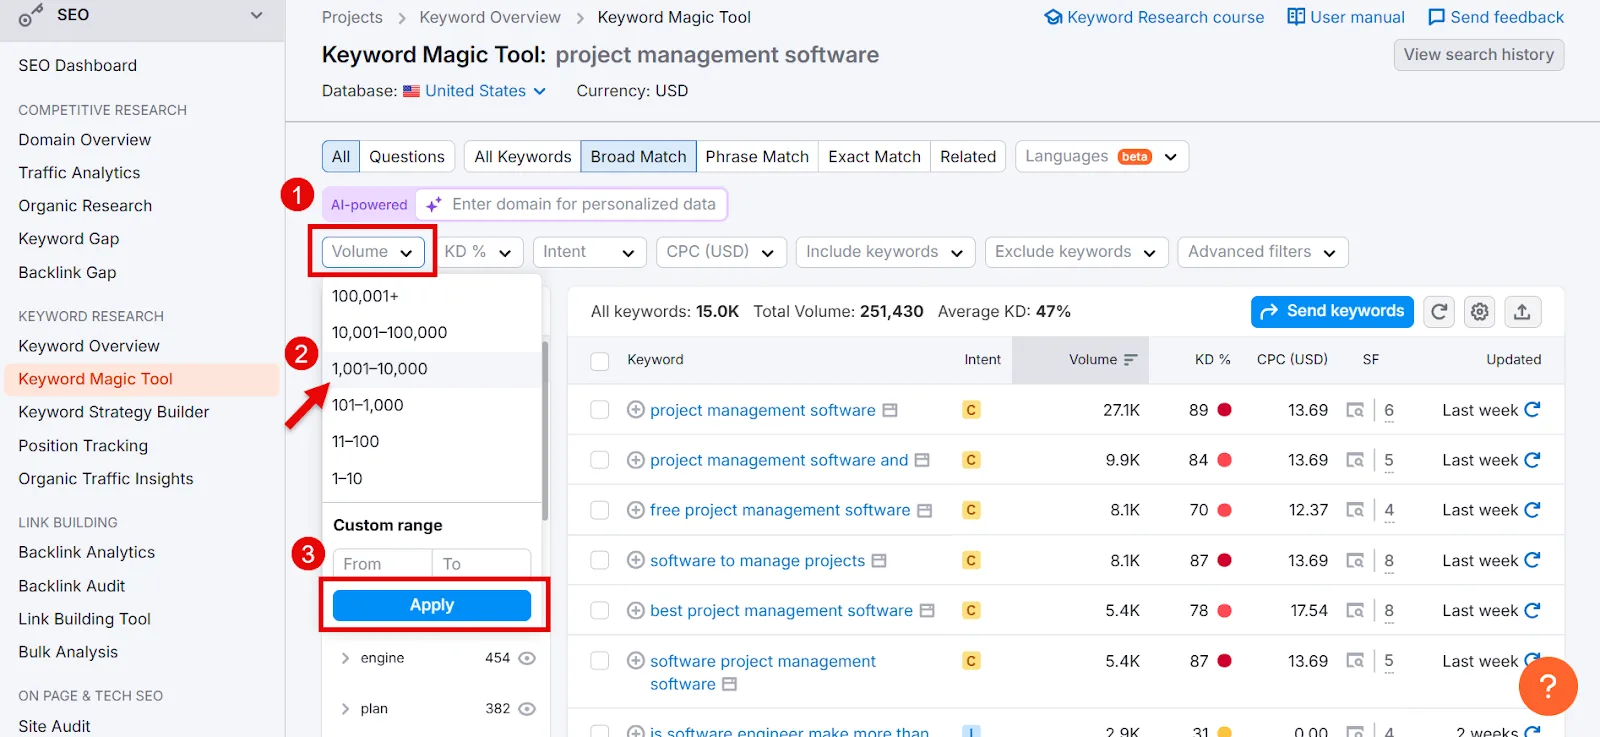Open the Keyword Research course link
1600x737 pixels.
(x=1154, y=17)
